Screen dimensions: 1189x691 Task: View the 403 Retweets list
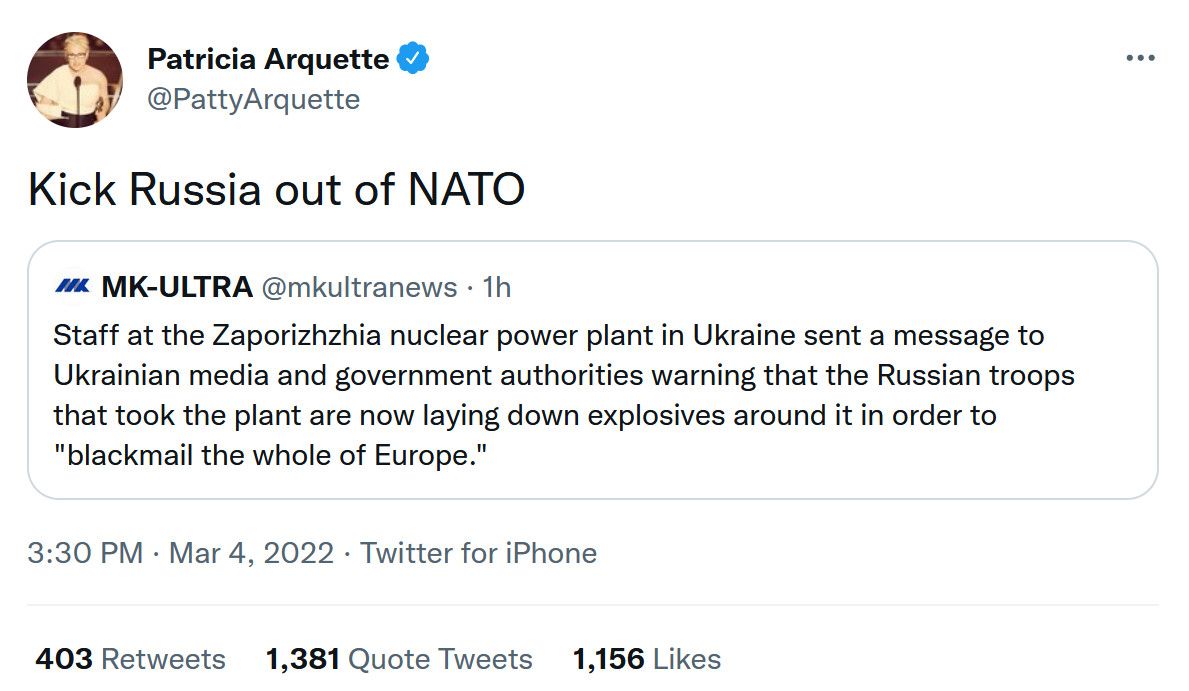point(130,659)
